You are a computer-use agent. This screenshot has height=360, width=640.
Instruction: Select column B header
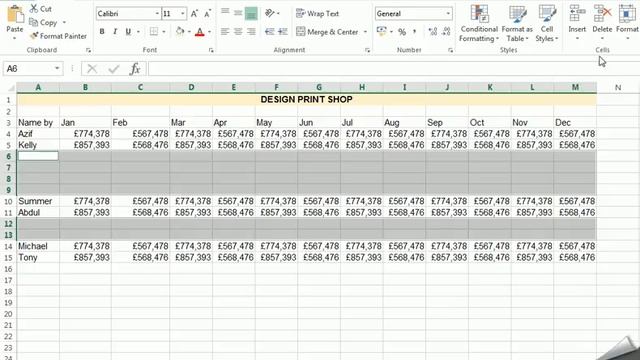(x=85, y=87)
